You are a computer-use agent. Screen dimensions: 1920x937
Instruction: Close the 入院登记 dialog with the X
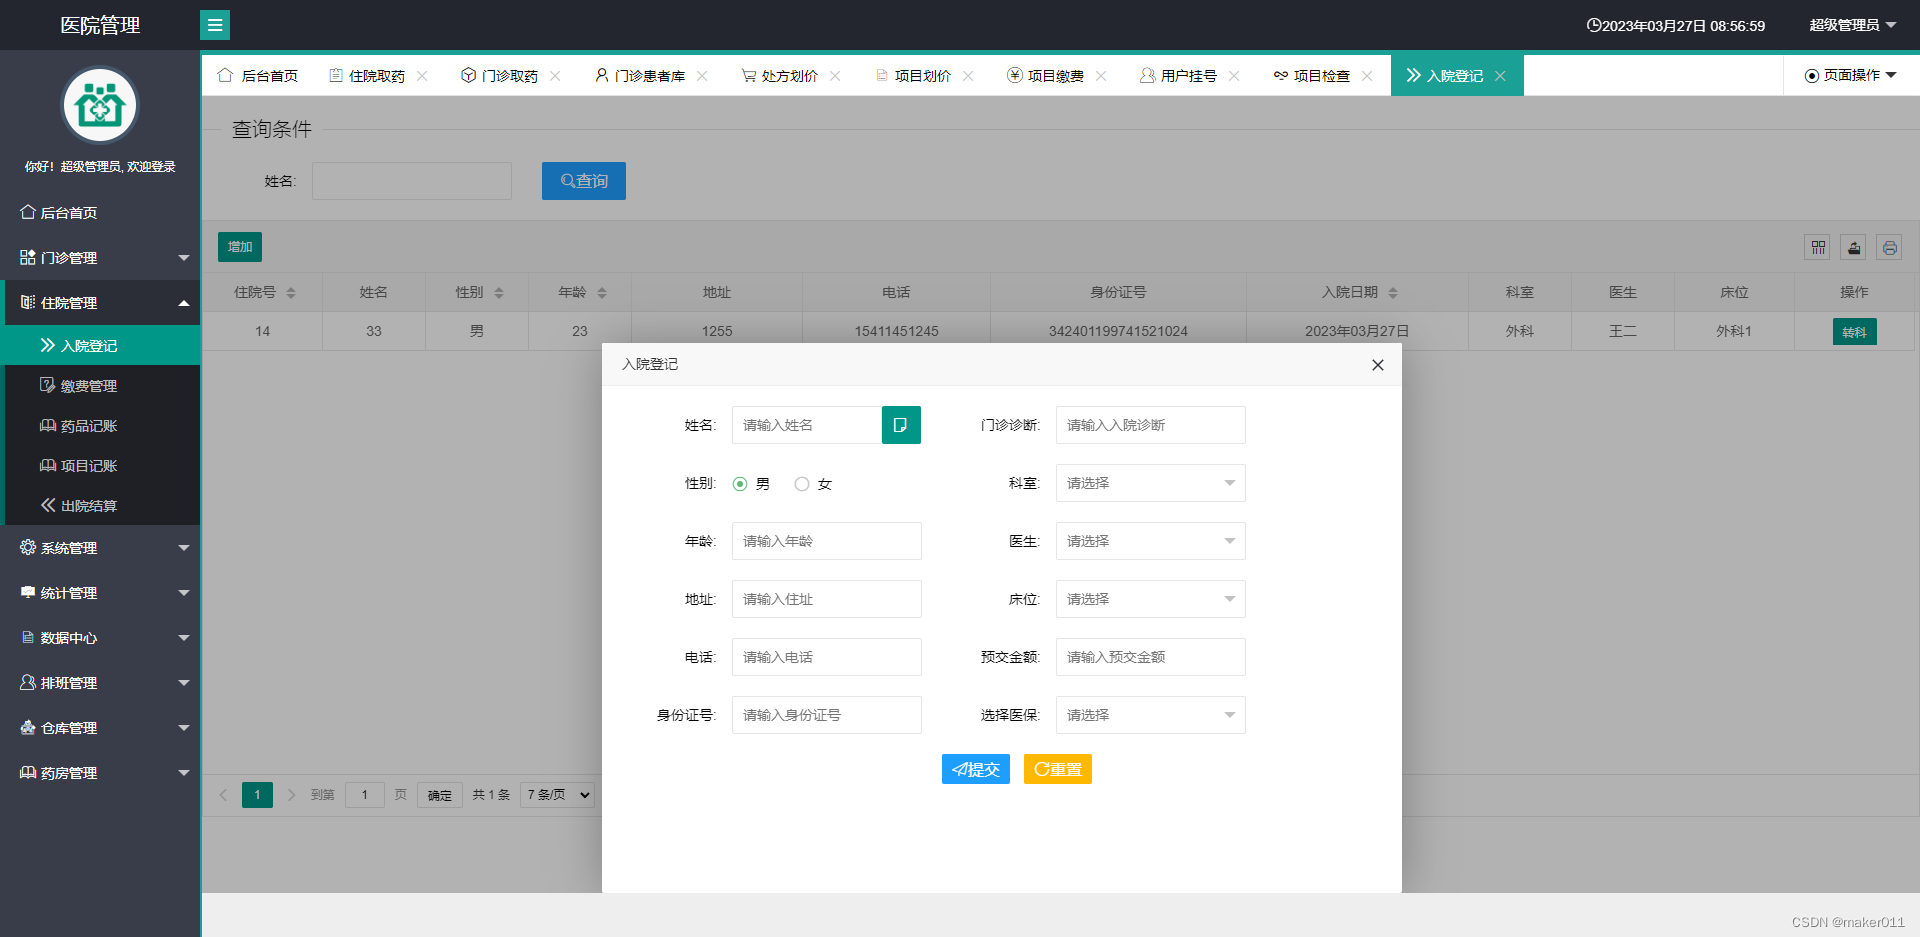point(1378,365)
